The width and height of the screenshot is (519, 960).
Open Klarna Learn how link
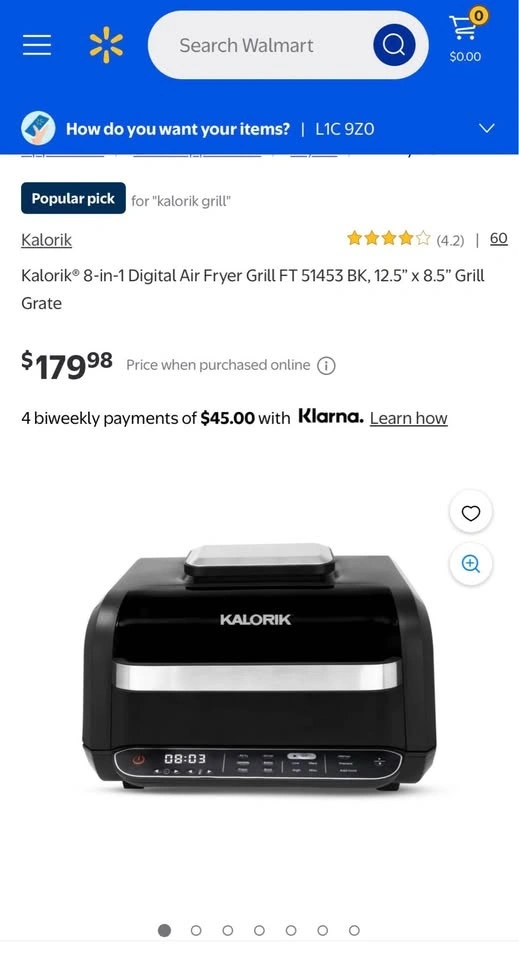coord(409,418)
